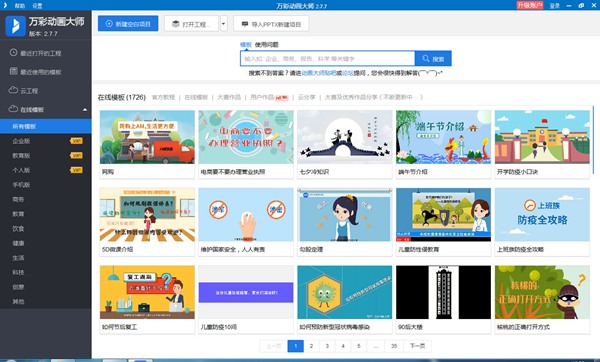This screenshot has height=362, width=600.
Task: Click the 打开工程 open project button
Action: (x=191, y=24)
